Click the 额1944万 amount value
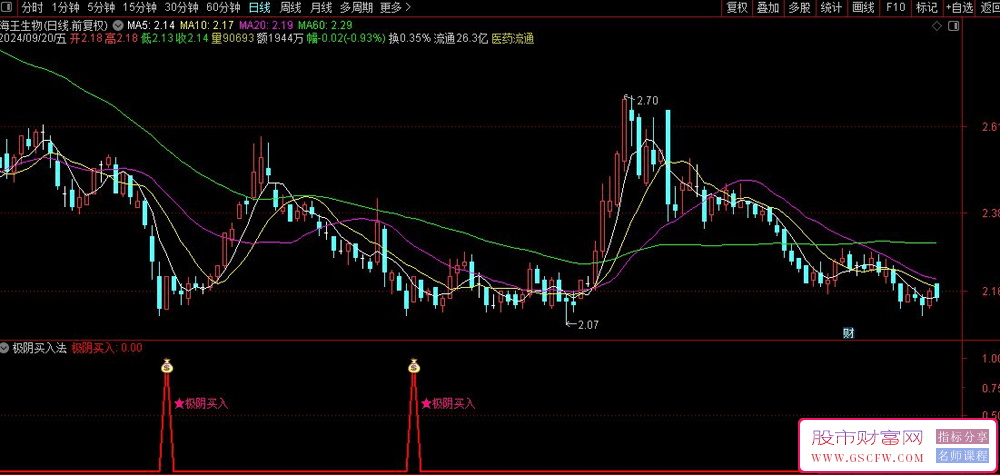Screen dimensions: 1000x475 281,39
